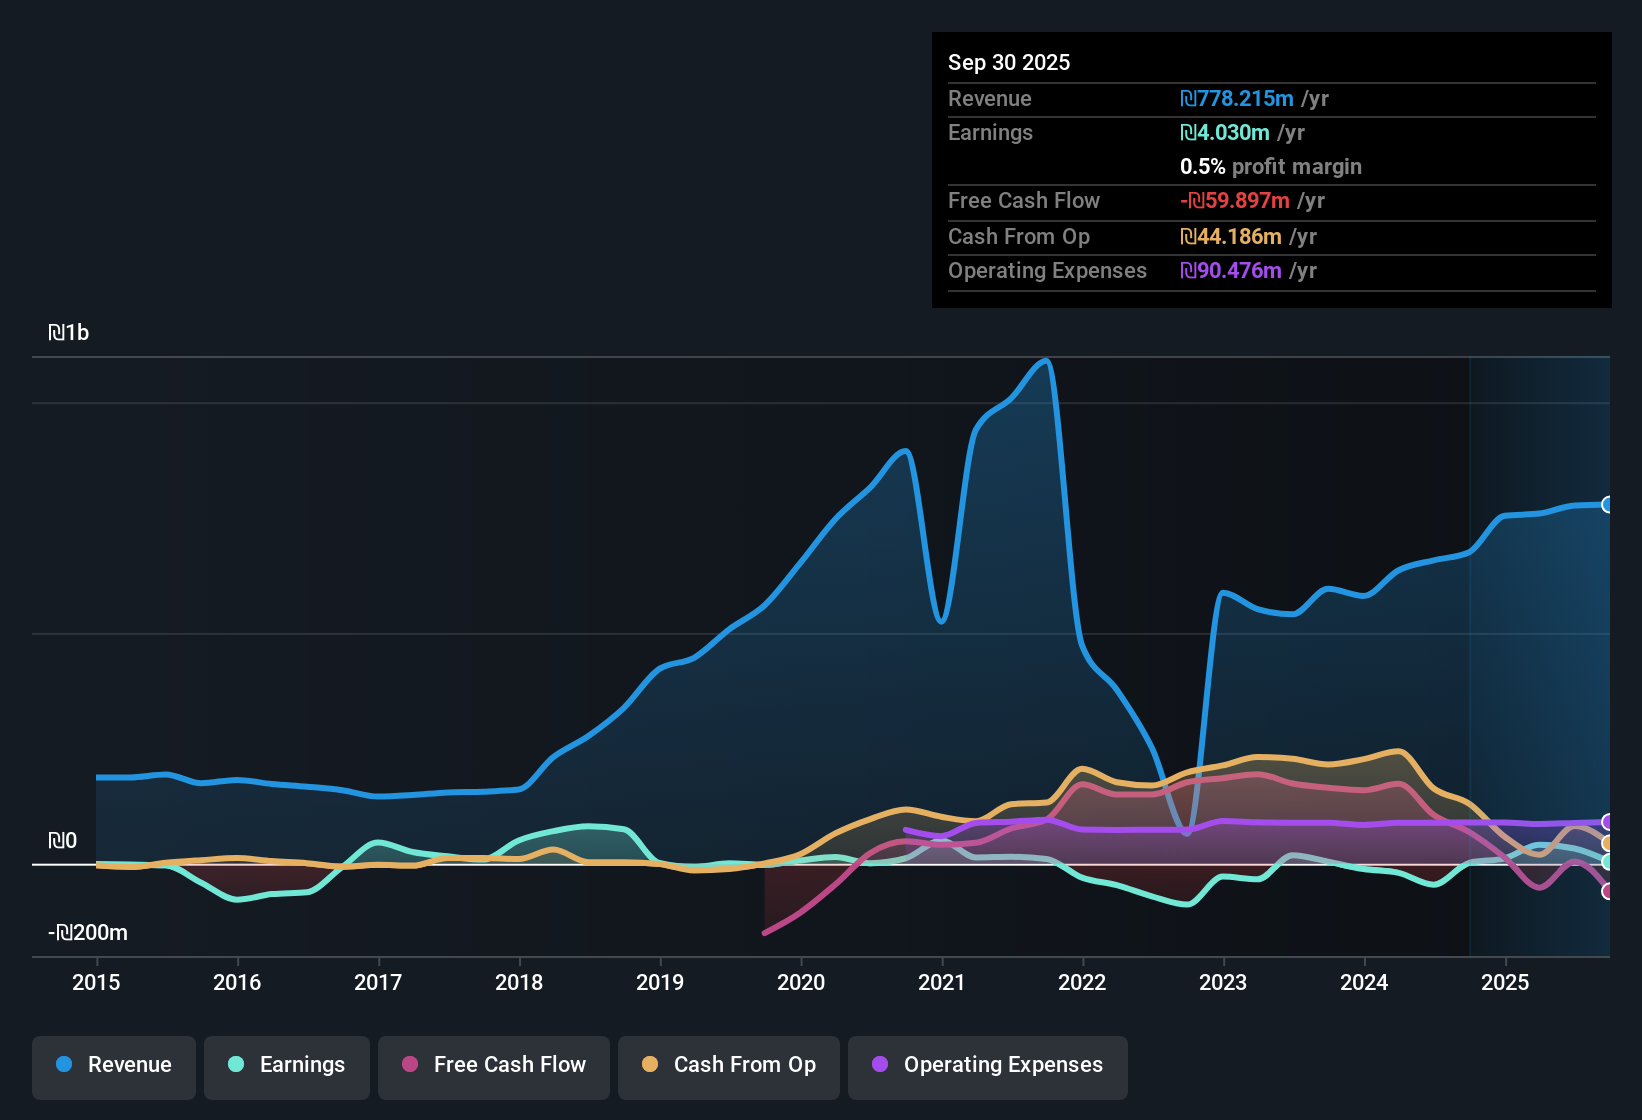This screenshot has width=1642, height=1120.
Task: Select the Cash From Op endpoint marker
Action: 1607,844
